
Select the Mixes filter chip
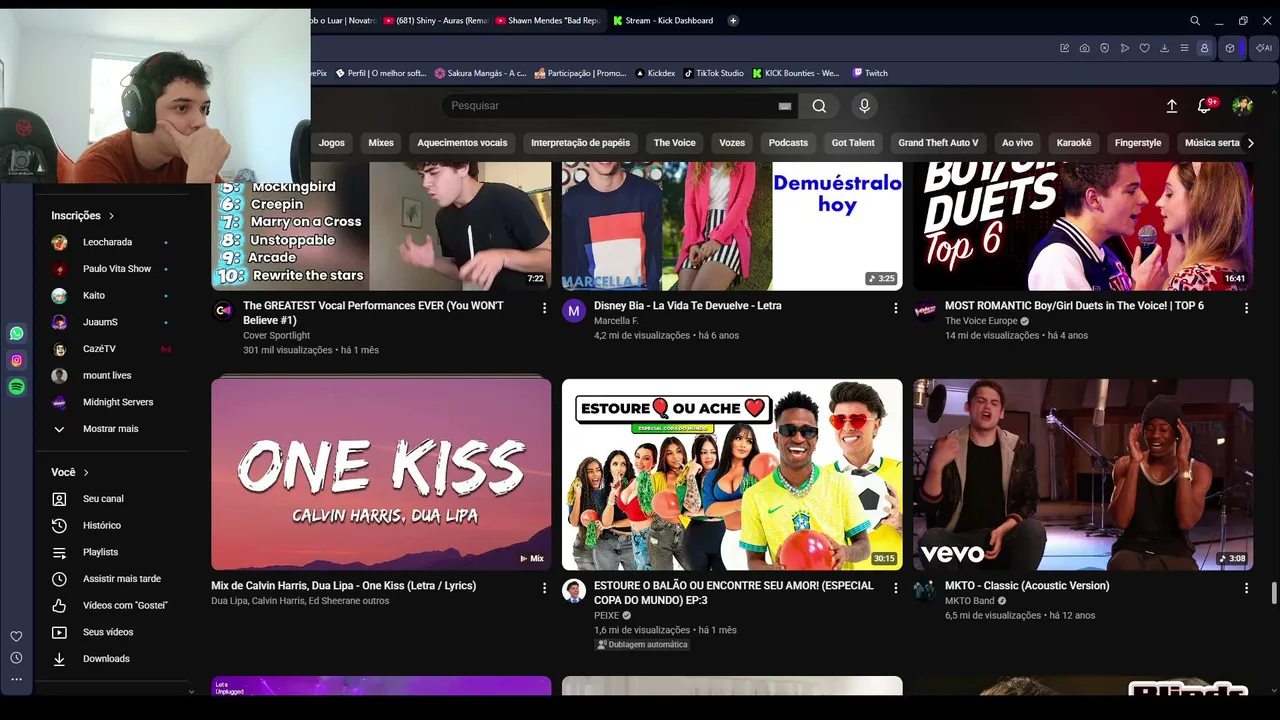tap(381, 143)
